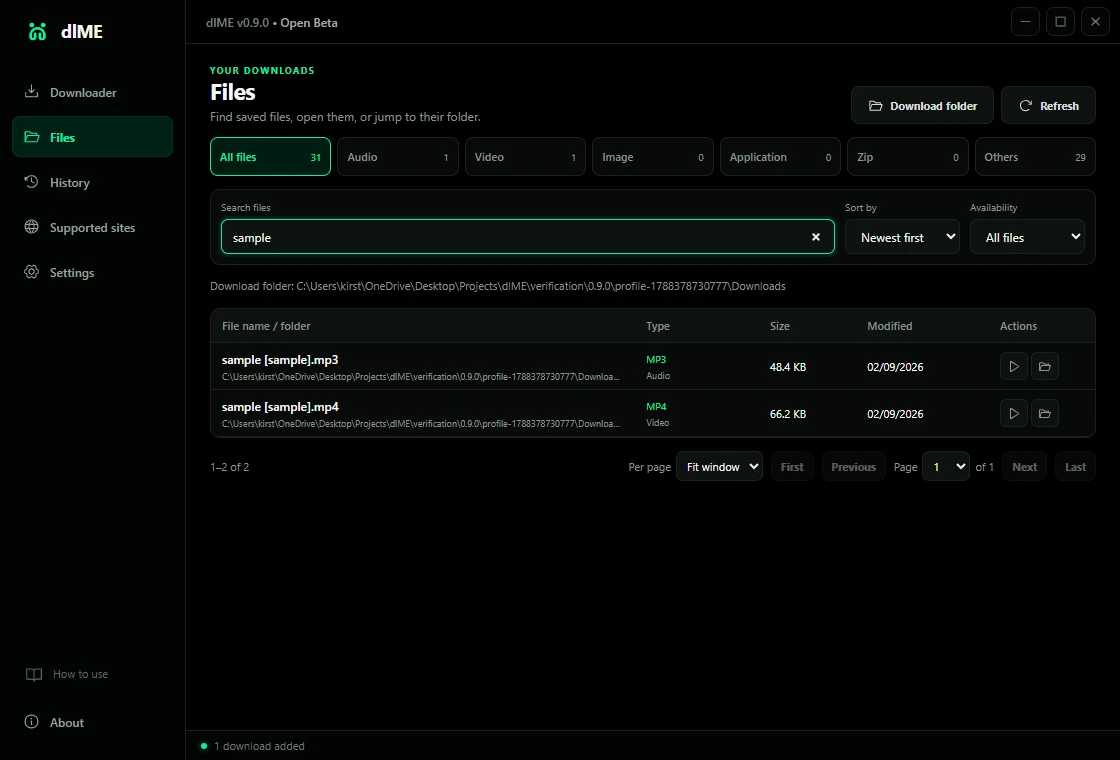Open the Availability dropdown
Viewport: 1120px width, 760px height.
tap(1027, 237)
